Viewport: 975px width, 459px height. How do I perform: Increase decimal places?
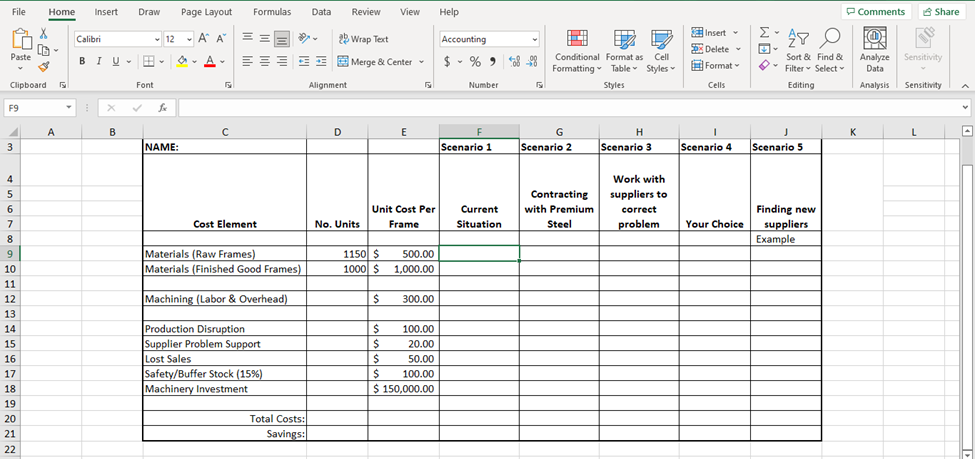click(514, 62)
